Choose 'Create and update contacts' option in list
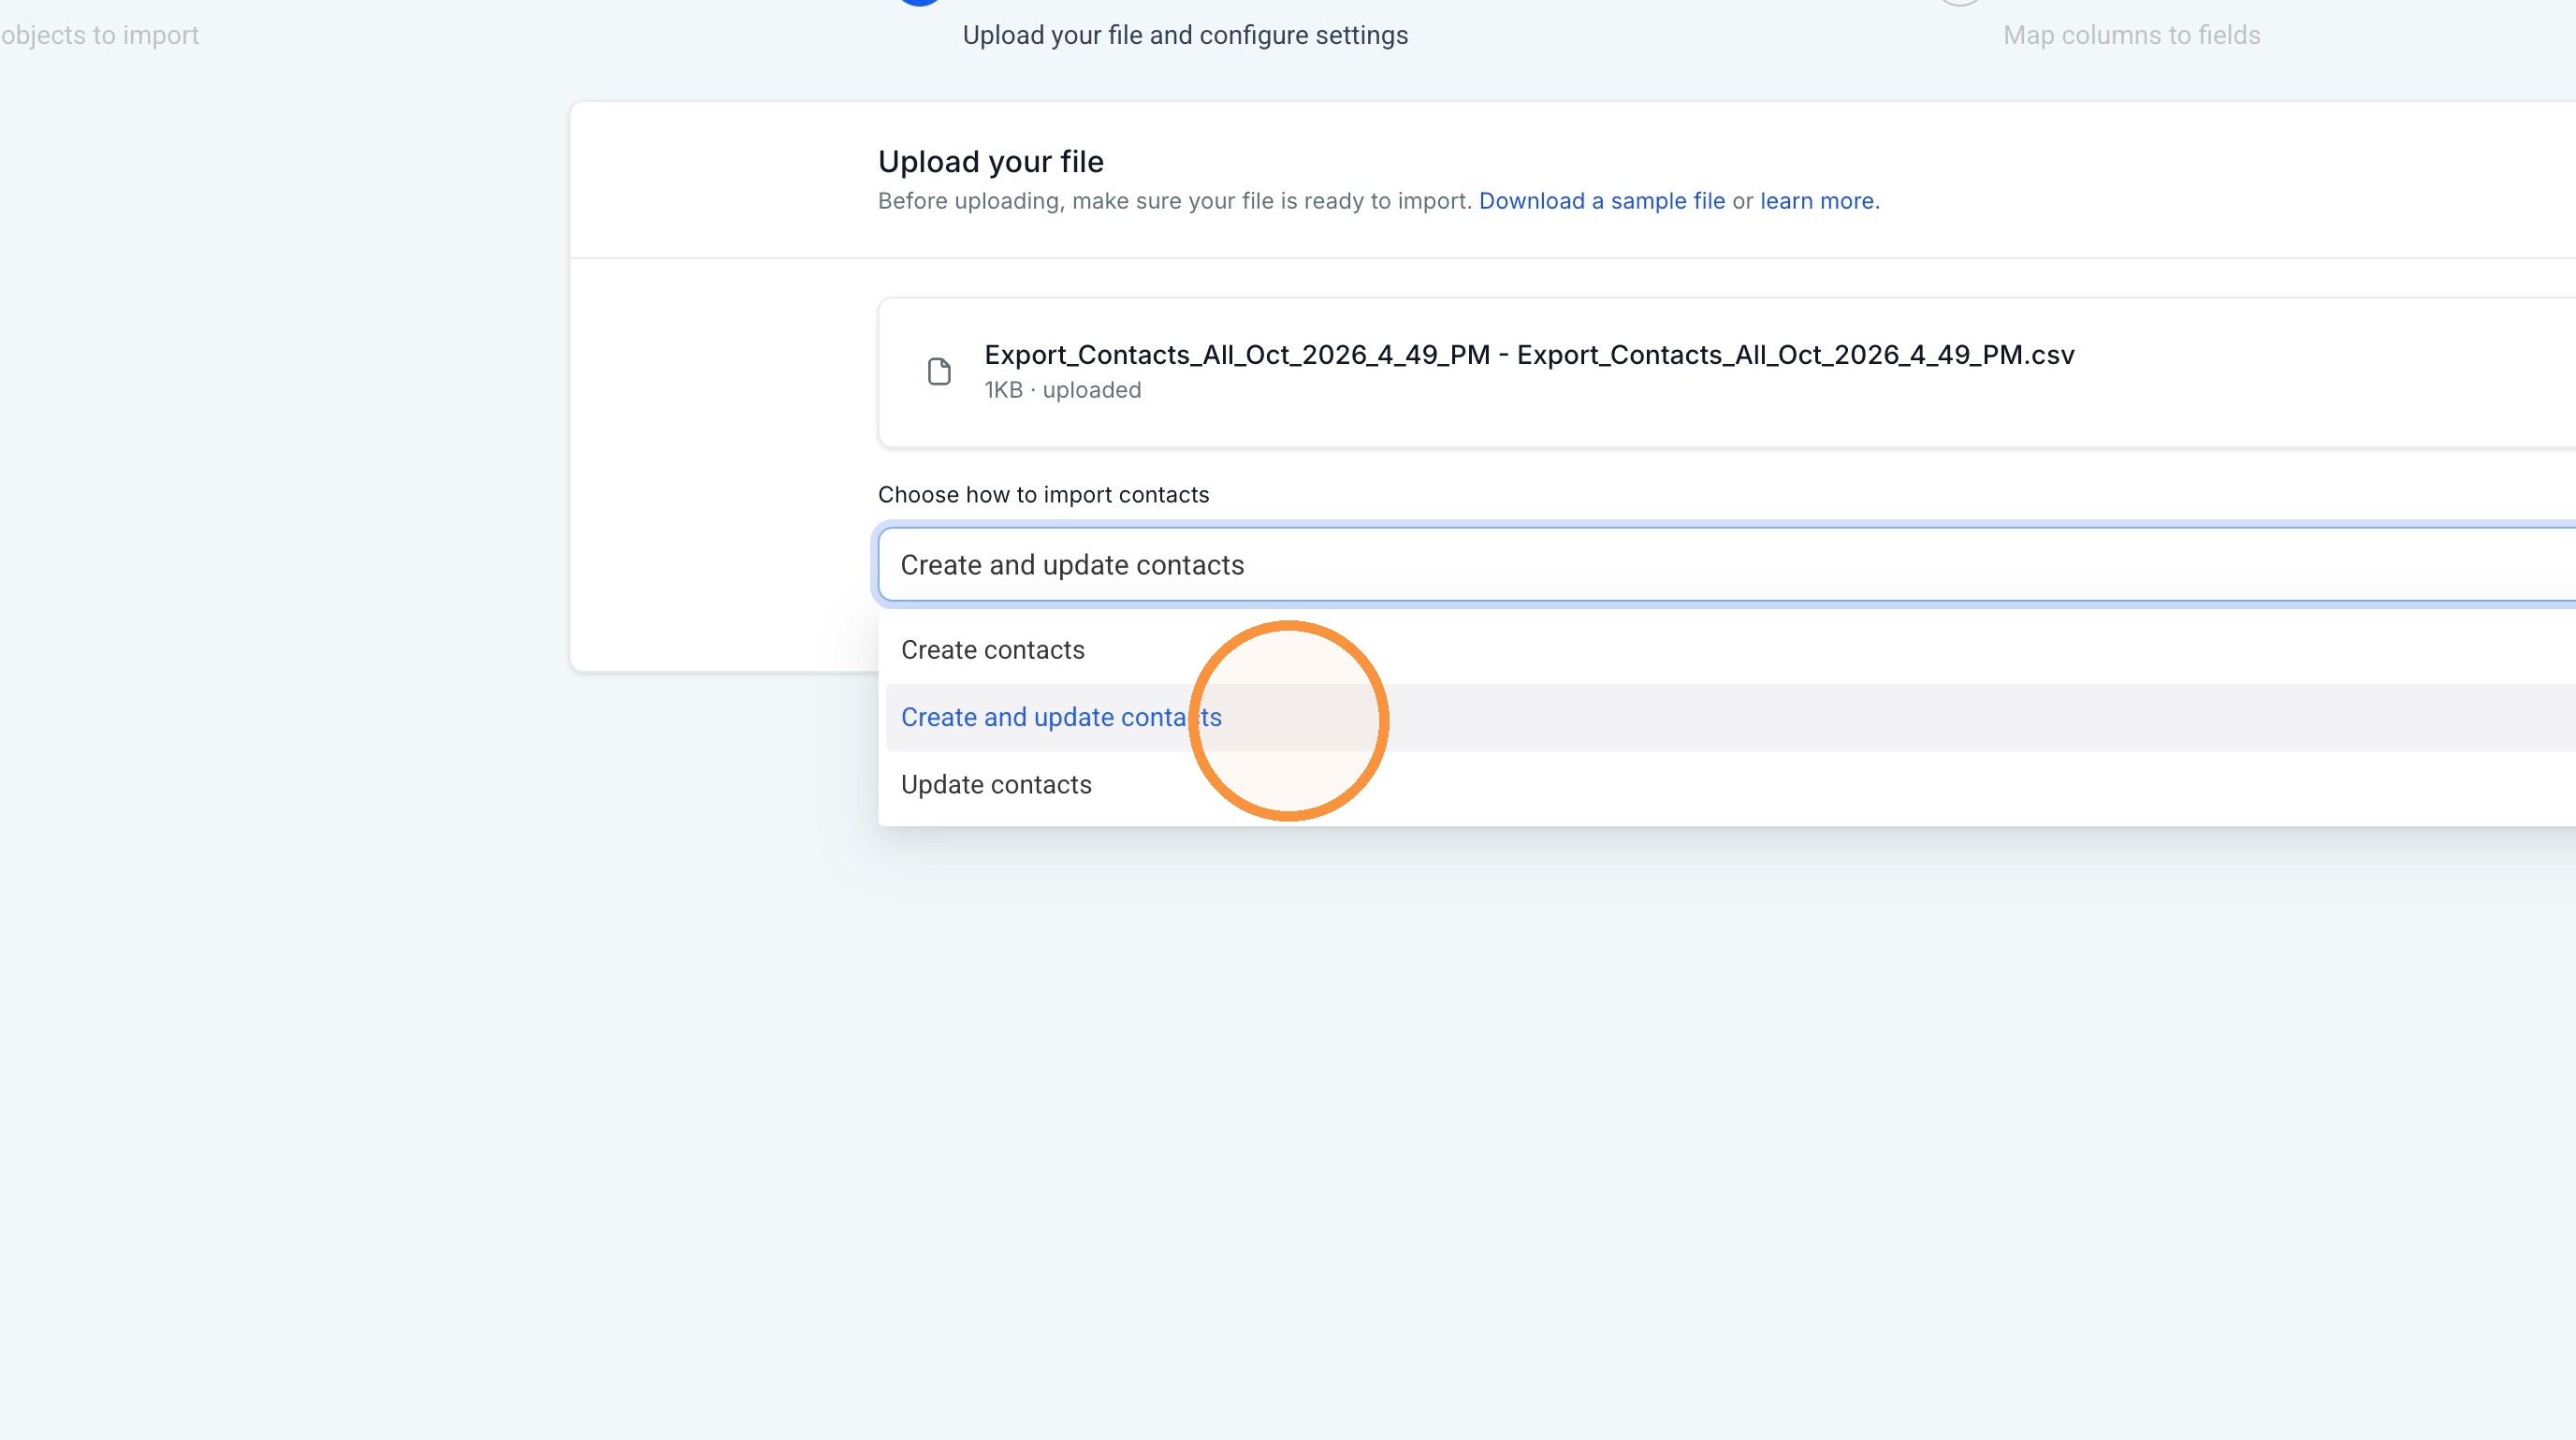2576x1440 pixels. (1730, 717)
